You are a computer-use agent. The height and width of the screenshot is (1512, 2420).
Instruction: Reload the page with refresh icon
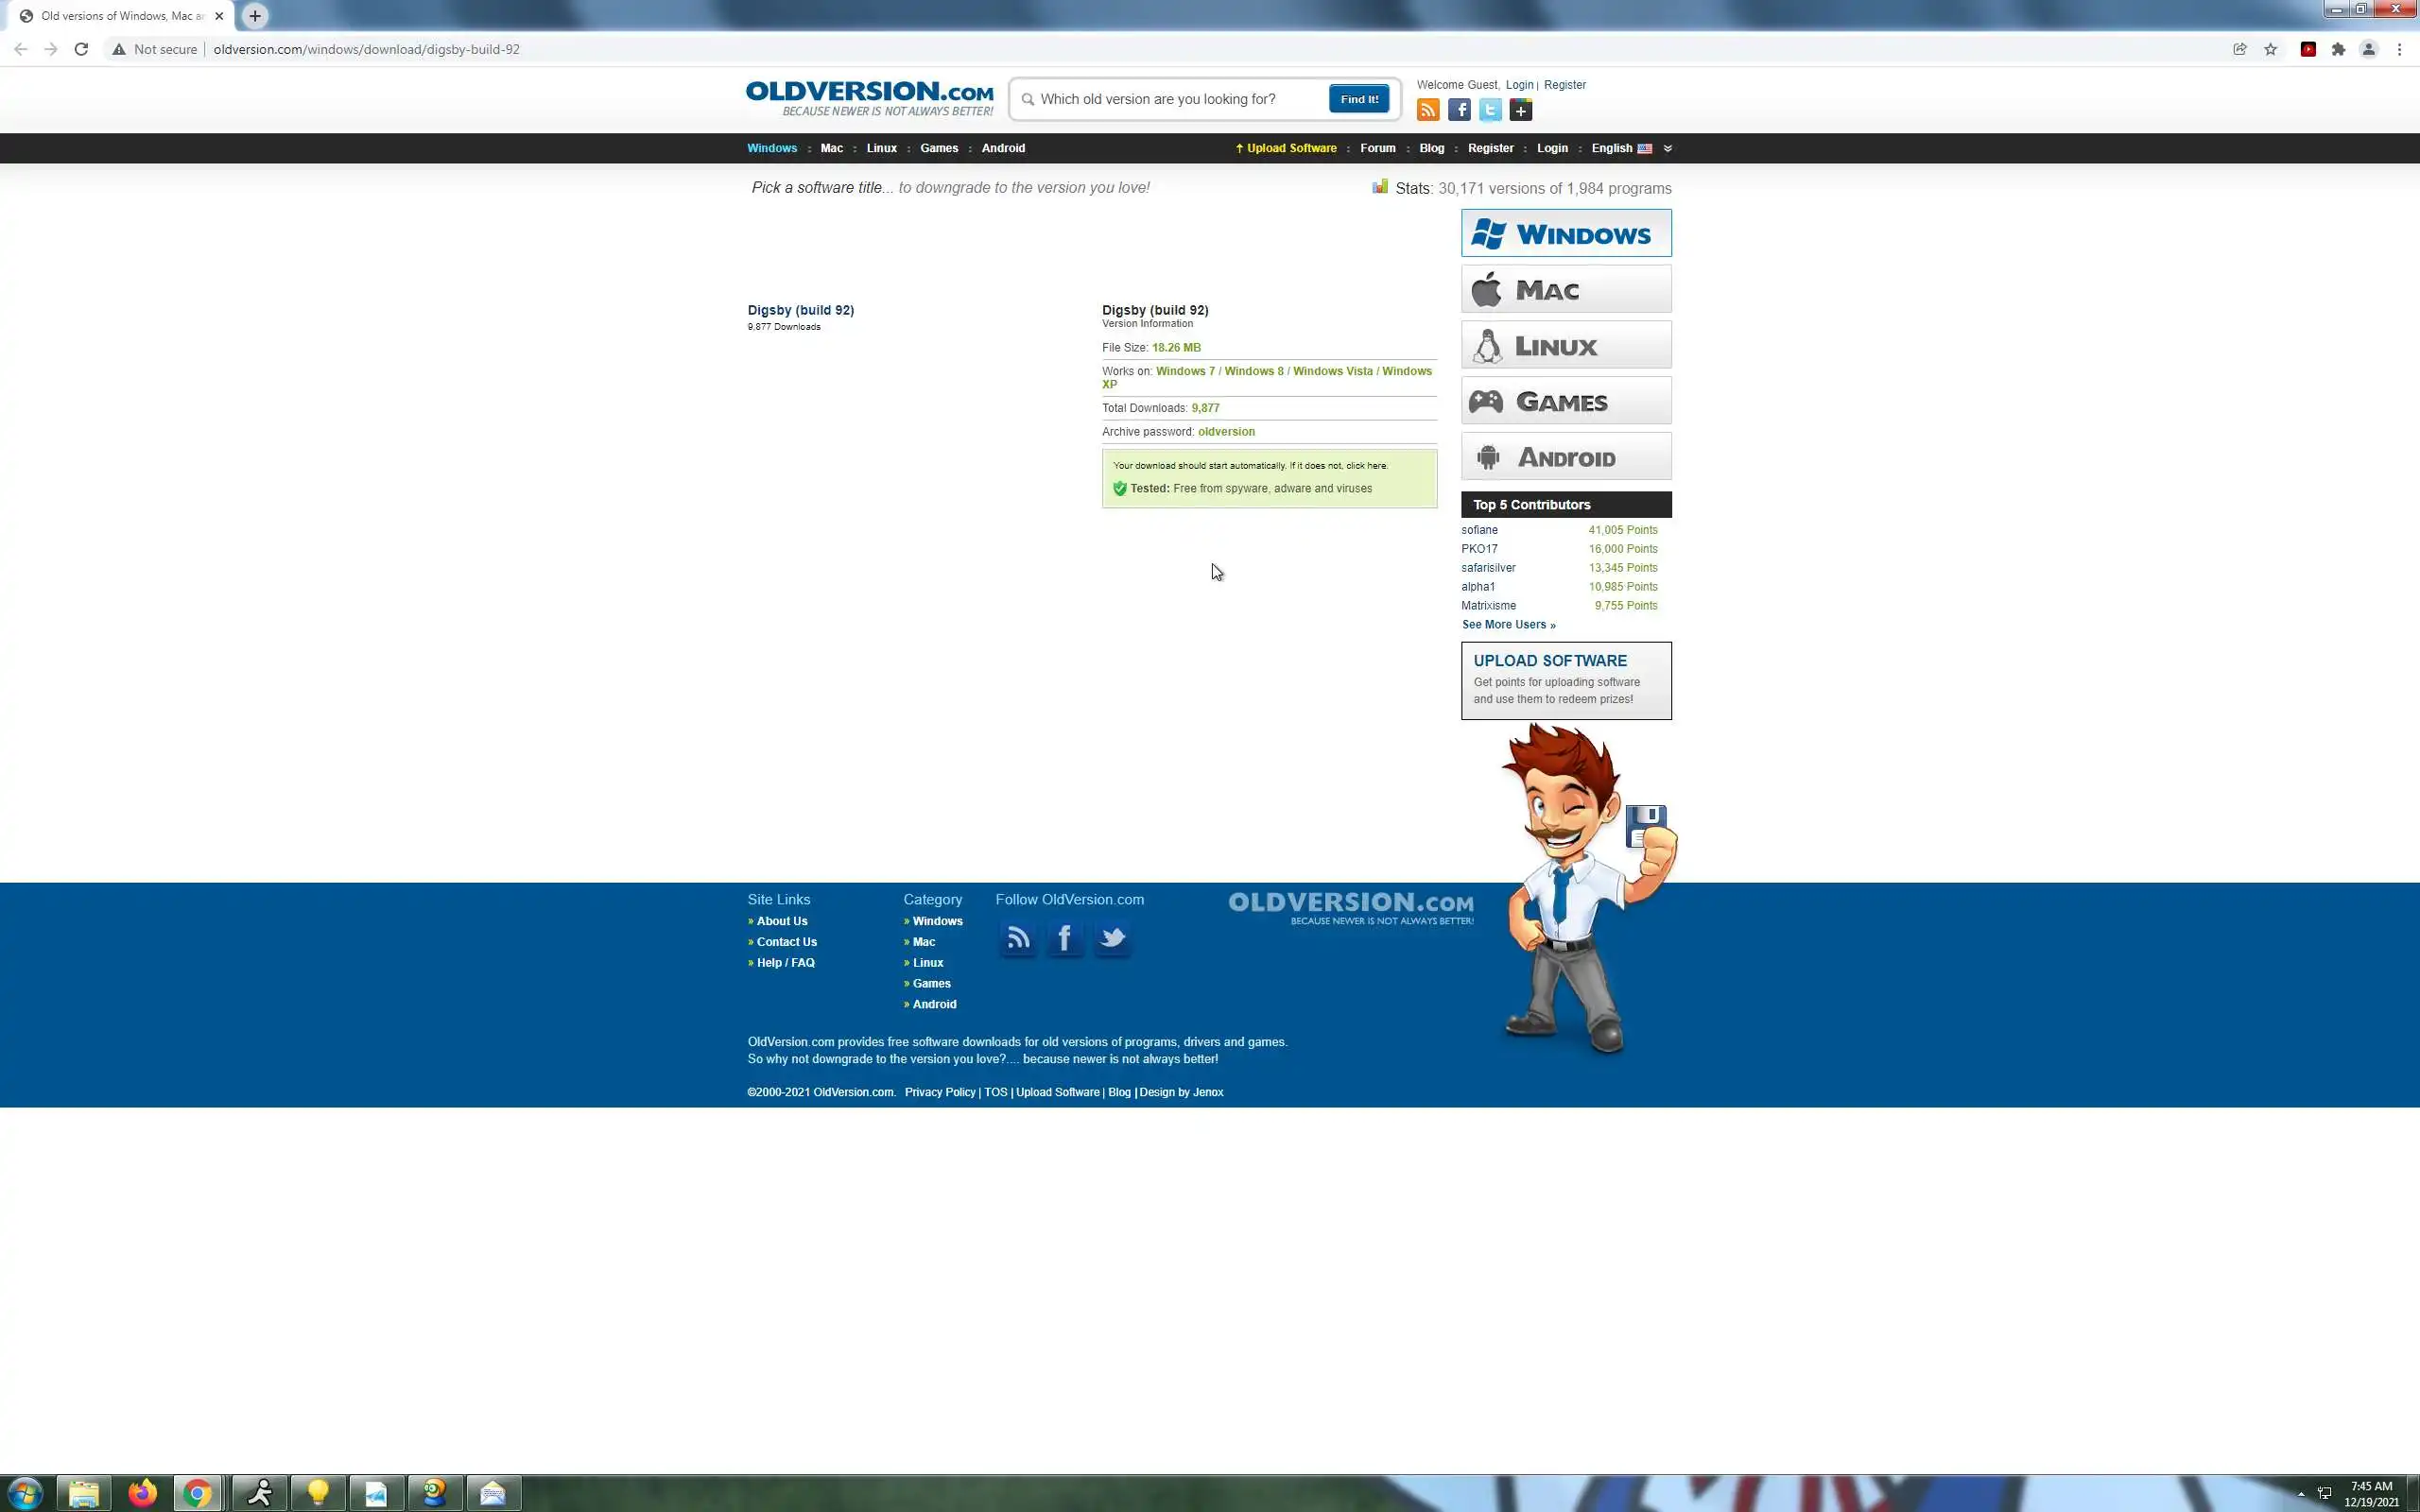point(81,49)
